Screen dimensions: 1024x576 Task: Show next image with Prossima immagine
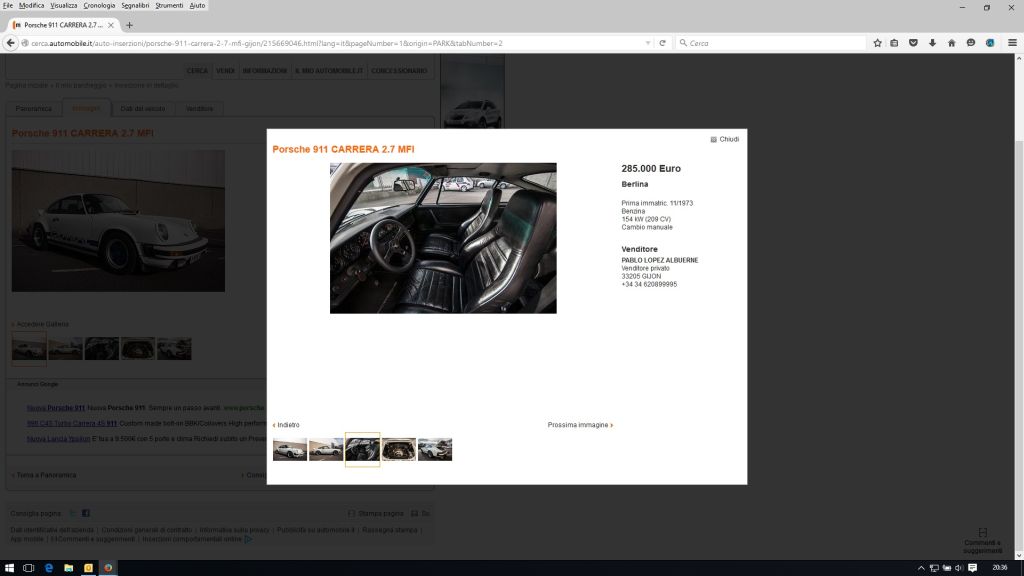tap(580, 424)
